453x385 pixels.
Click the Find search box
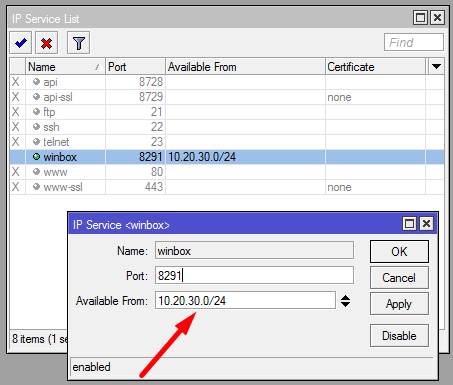[x=414, y=42]
